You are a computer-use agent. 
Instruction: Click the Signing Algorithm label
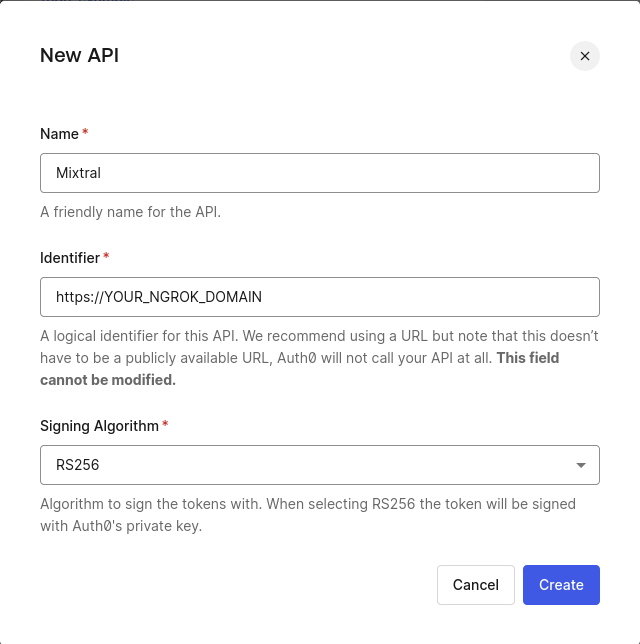[x=99, y=425]
